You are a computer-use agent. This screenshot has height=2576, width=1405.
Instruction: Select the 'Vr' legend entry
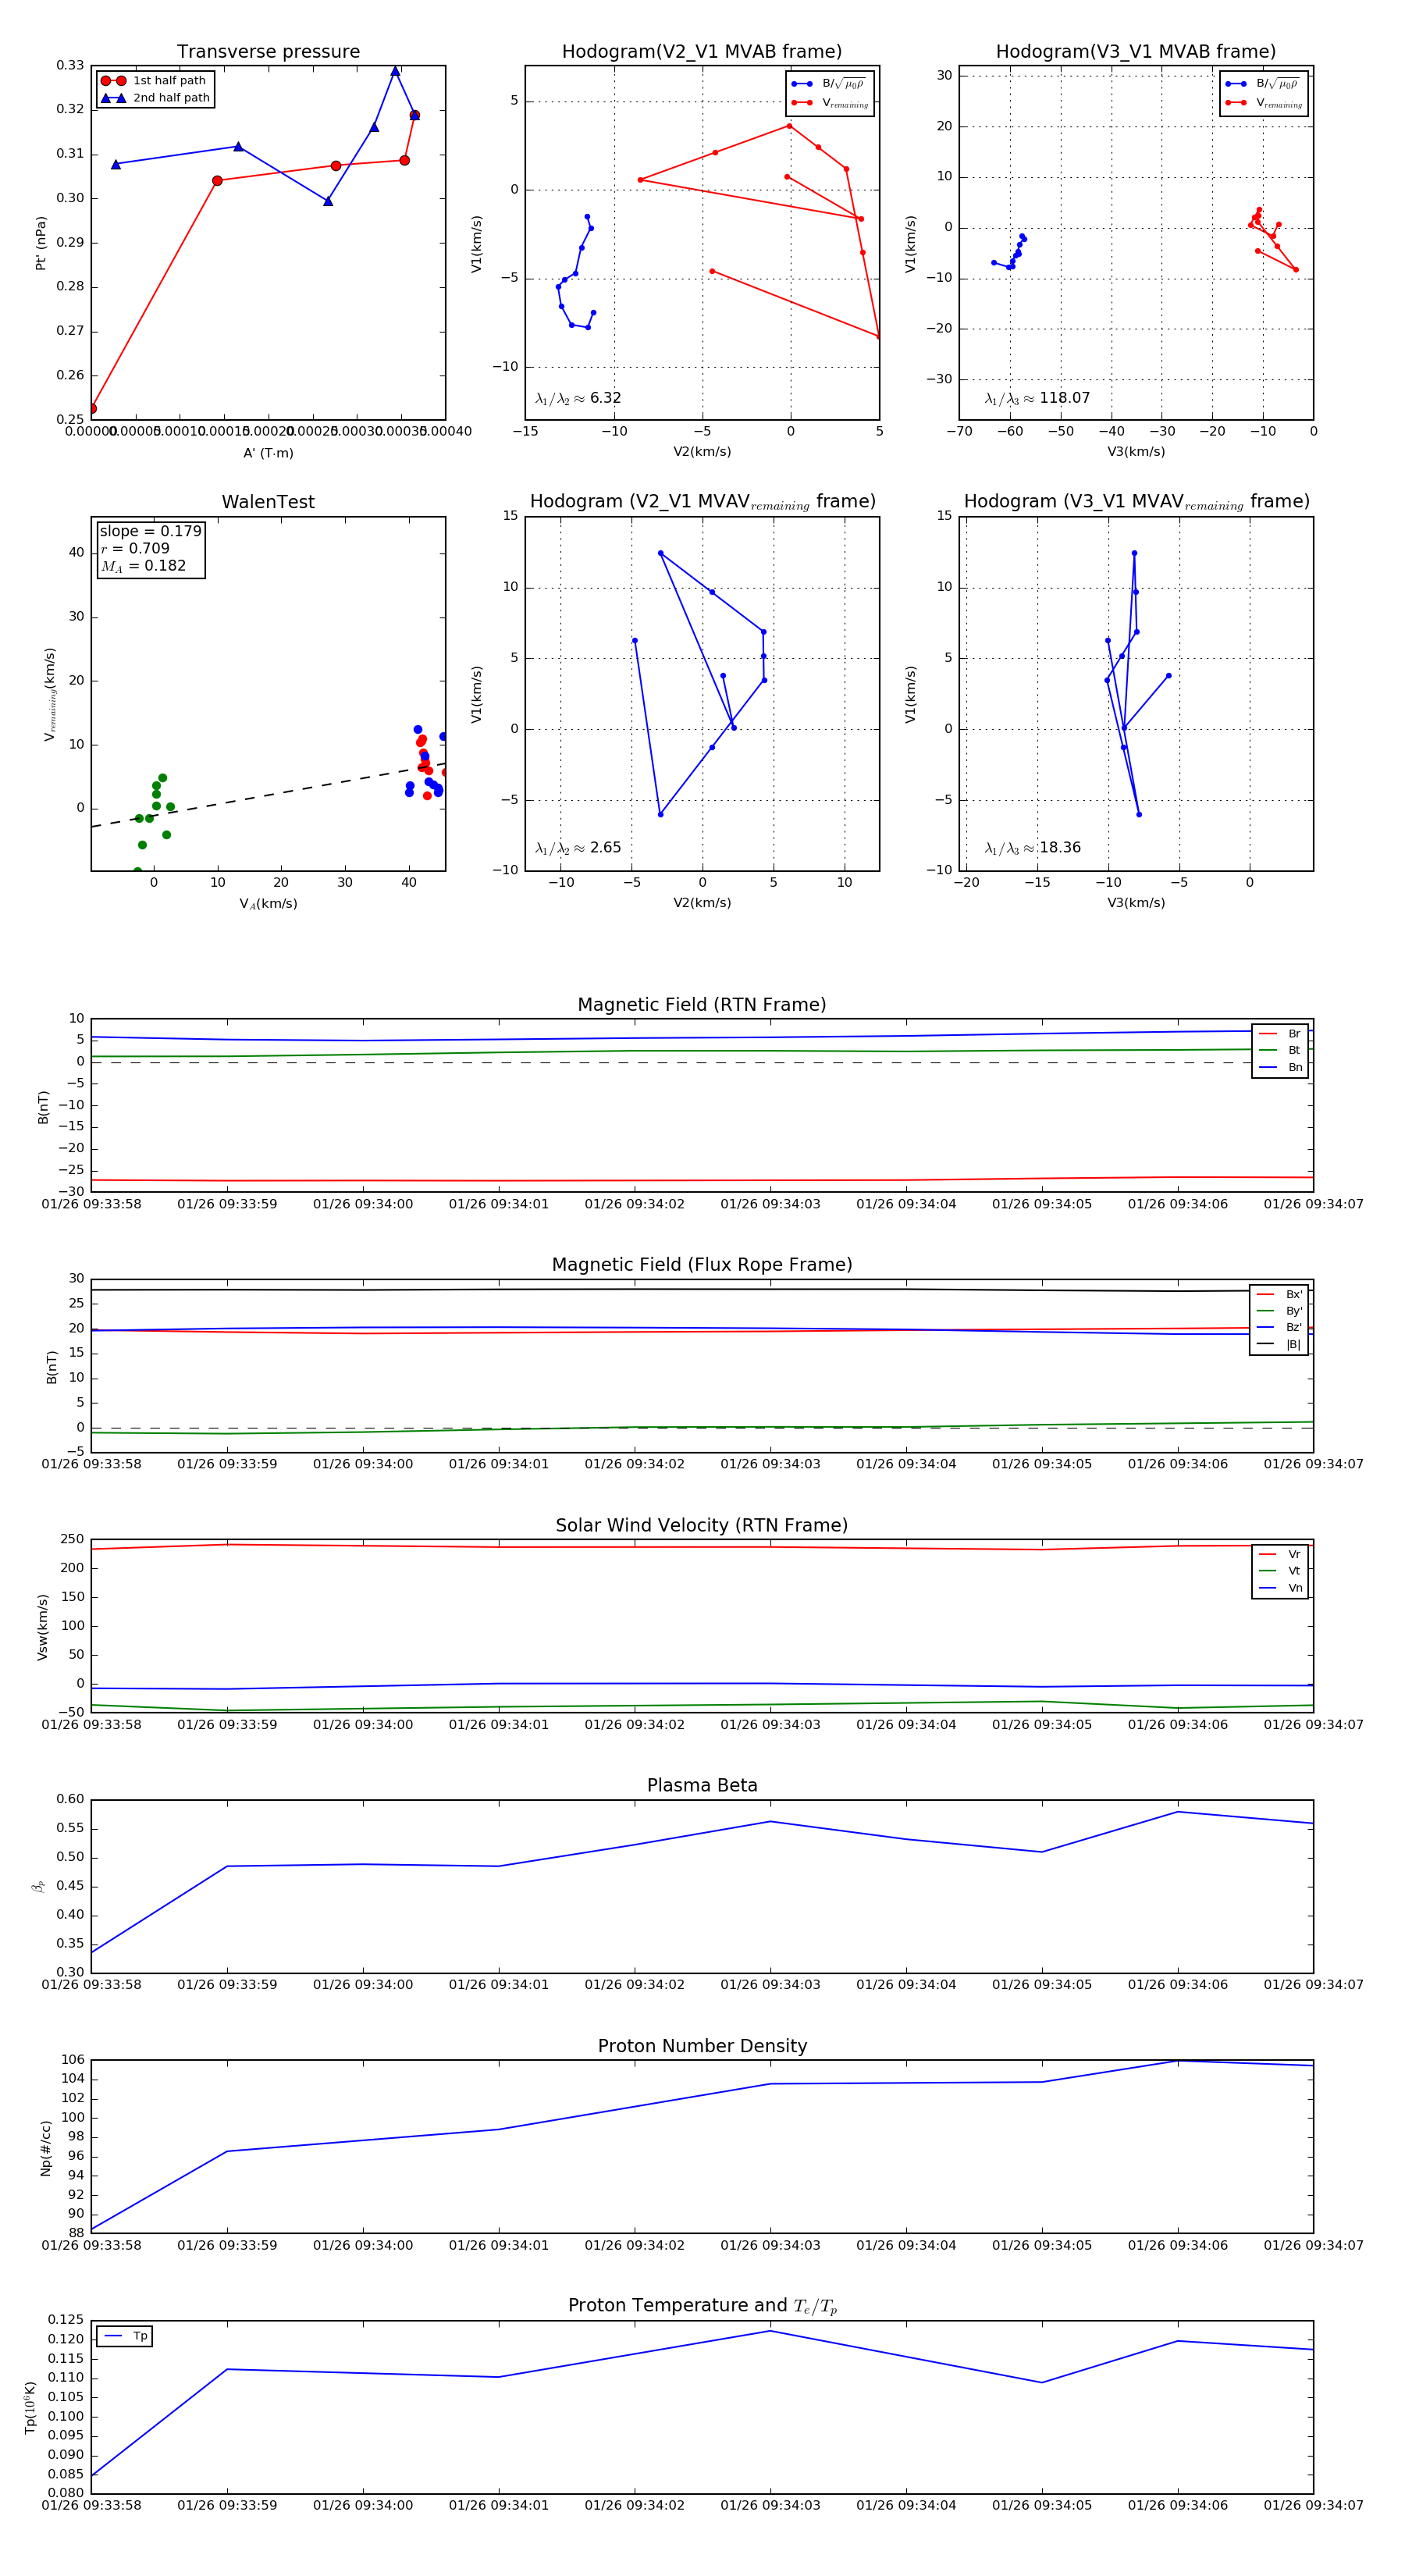pos(1280,1555)
